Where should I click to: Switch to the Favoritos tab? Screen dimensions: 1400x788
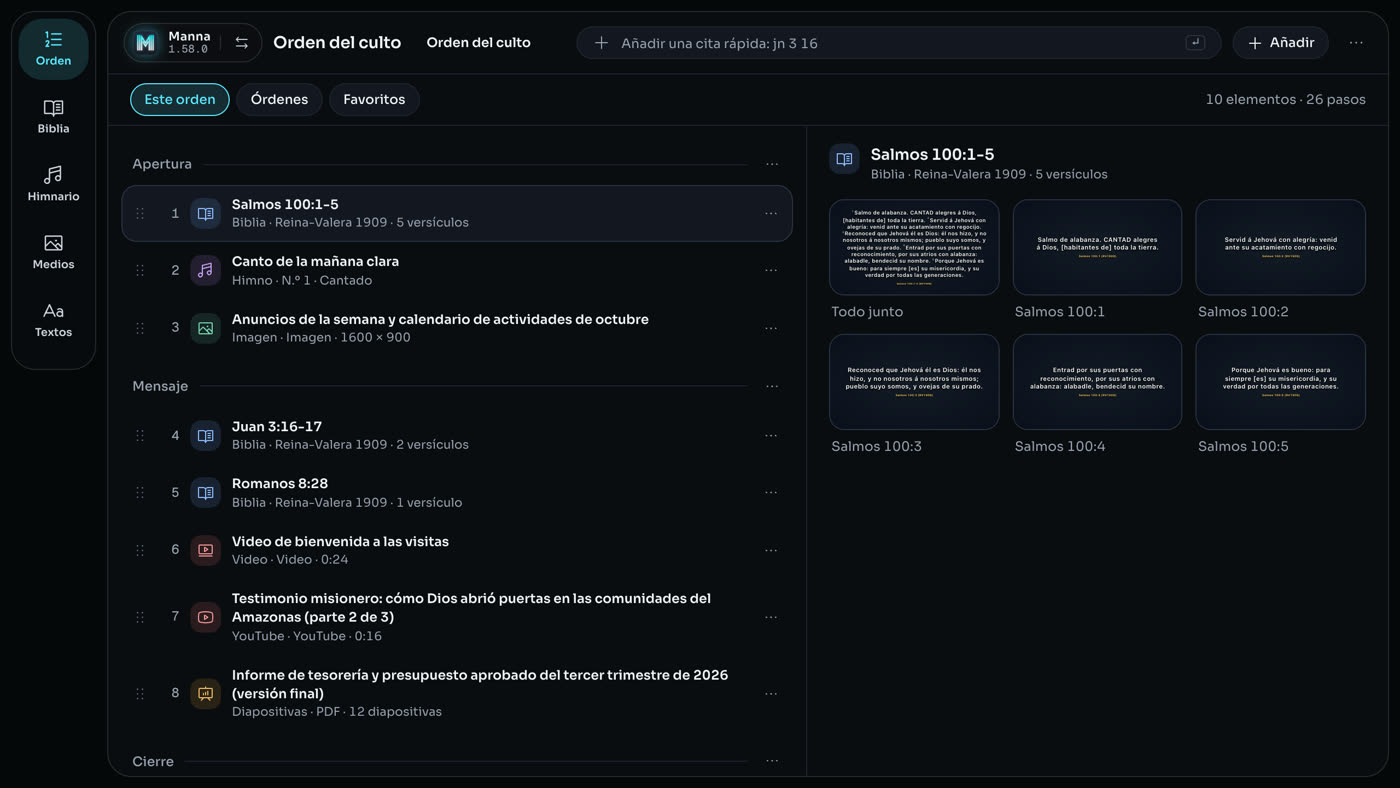[374, 99]
